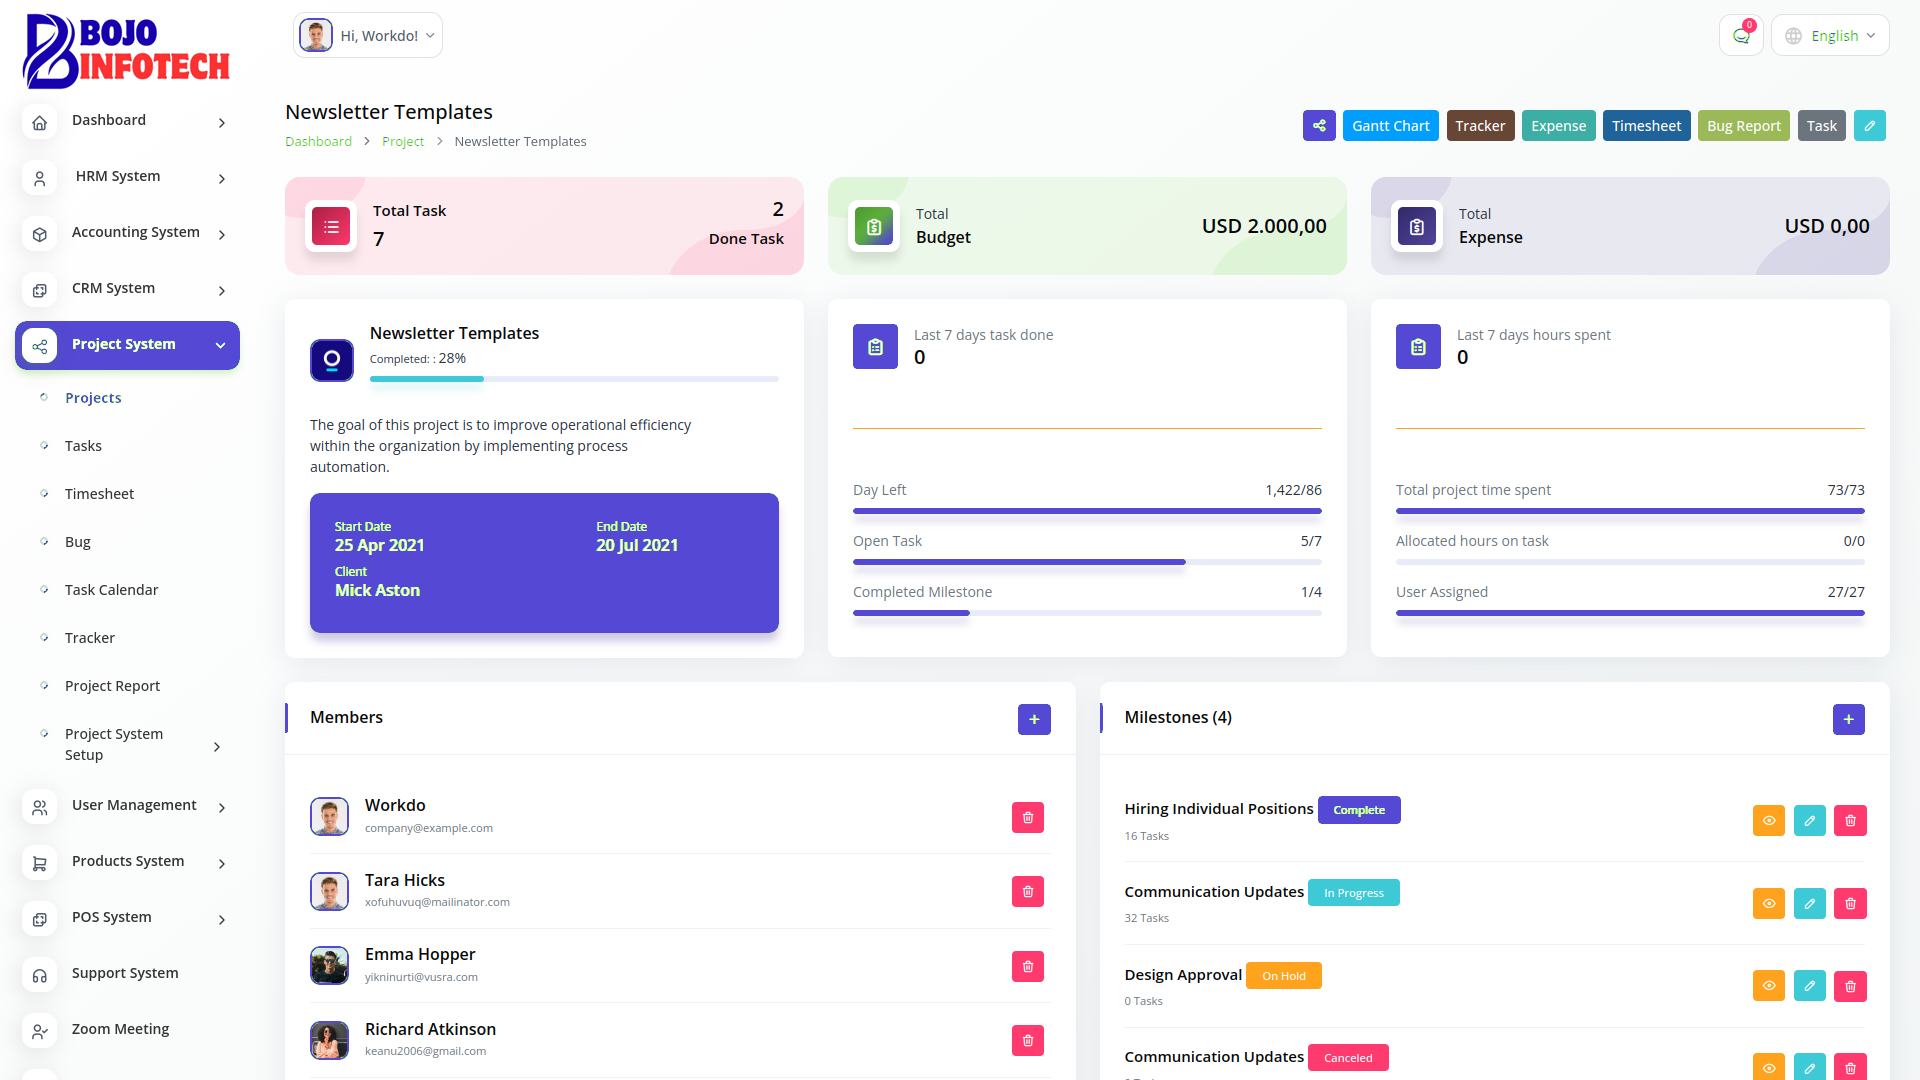This screenshot has width=1920, height=1080.
Task: Delete member Tara Hicks
Action: coord(1027,892)
